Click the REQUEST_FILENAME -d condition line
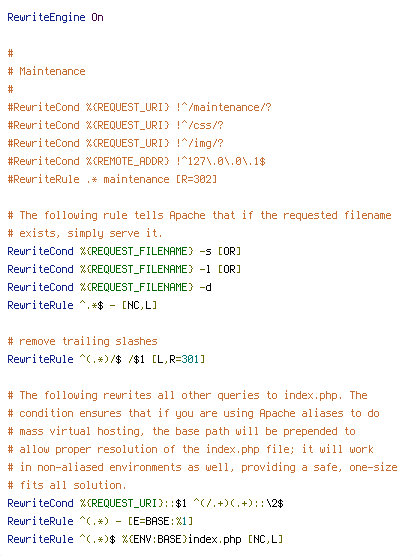The width and height of the screenshot is (412, 556). tap(110, 287)
